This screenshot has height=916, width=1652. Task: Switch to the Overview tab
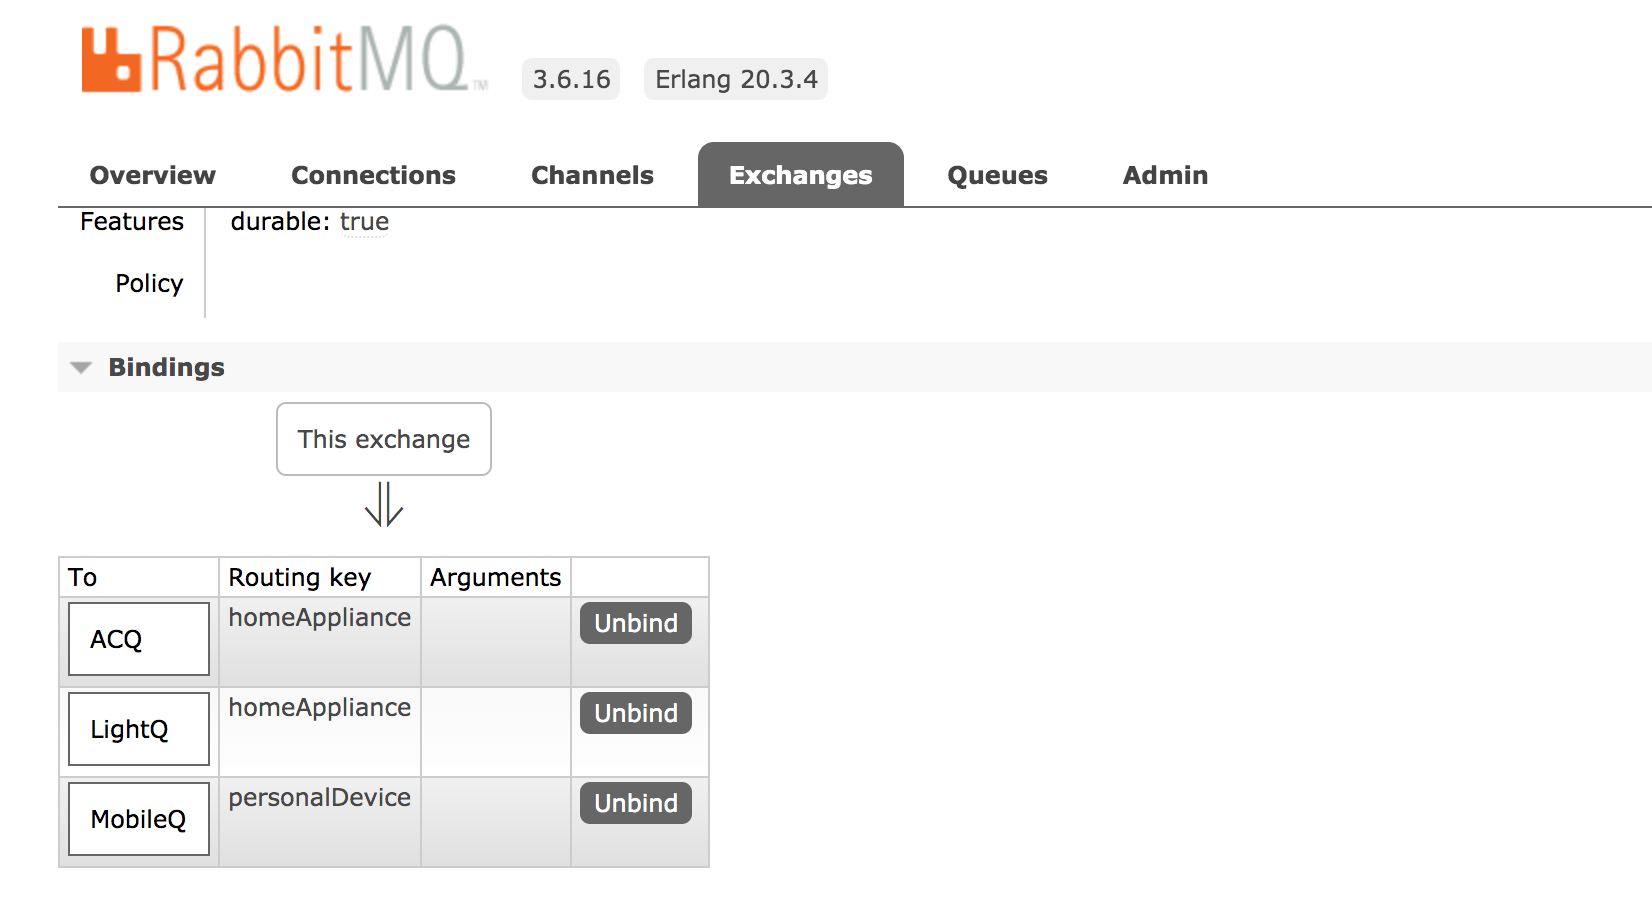click(152, 175)
